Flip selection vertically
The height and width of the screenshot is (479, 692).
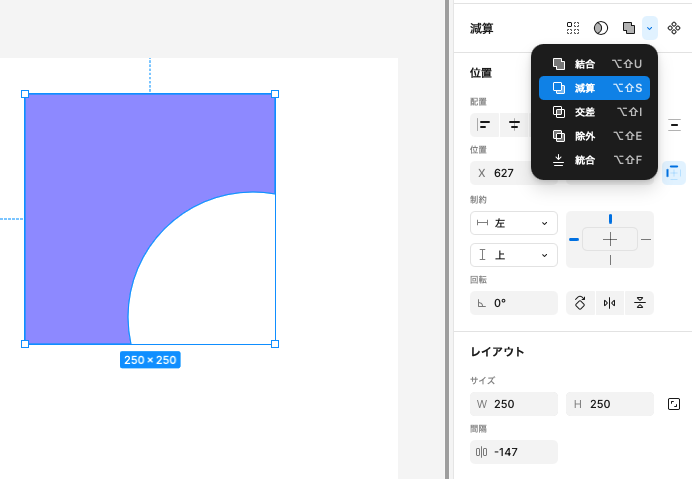[x=639, y=303]
